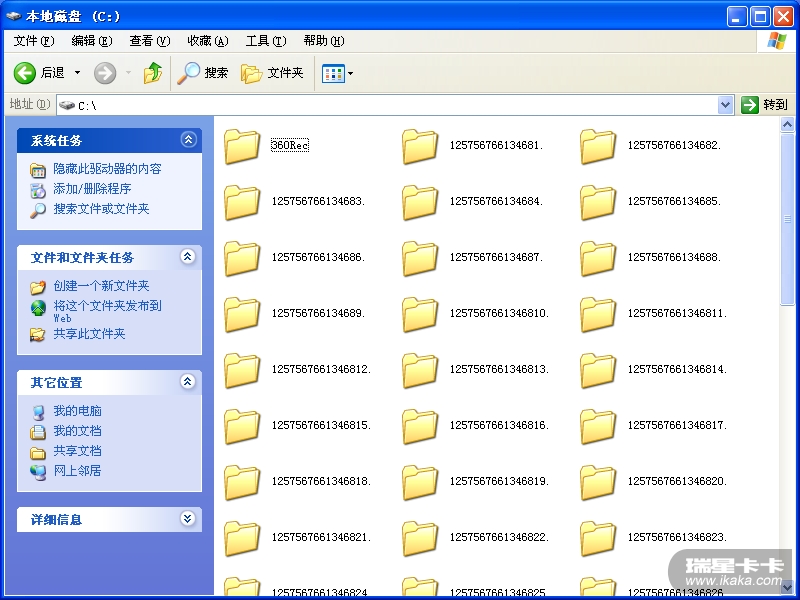800x600 pixels.
Task: Click the 我的电脑 computer icon
Action: tap(38, 412)
